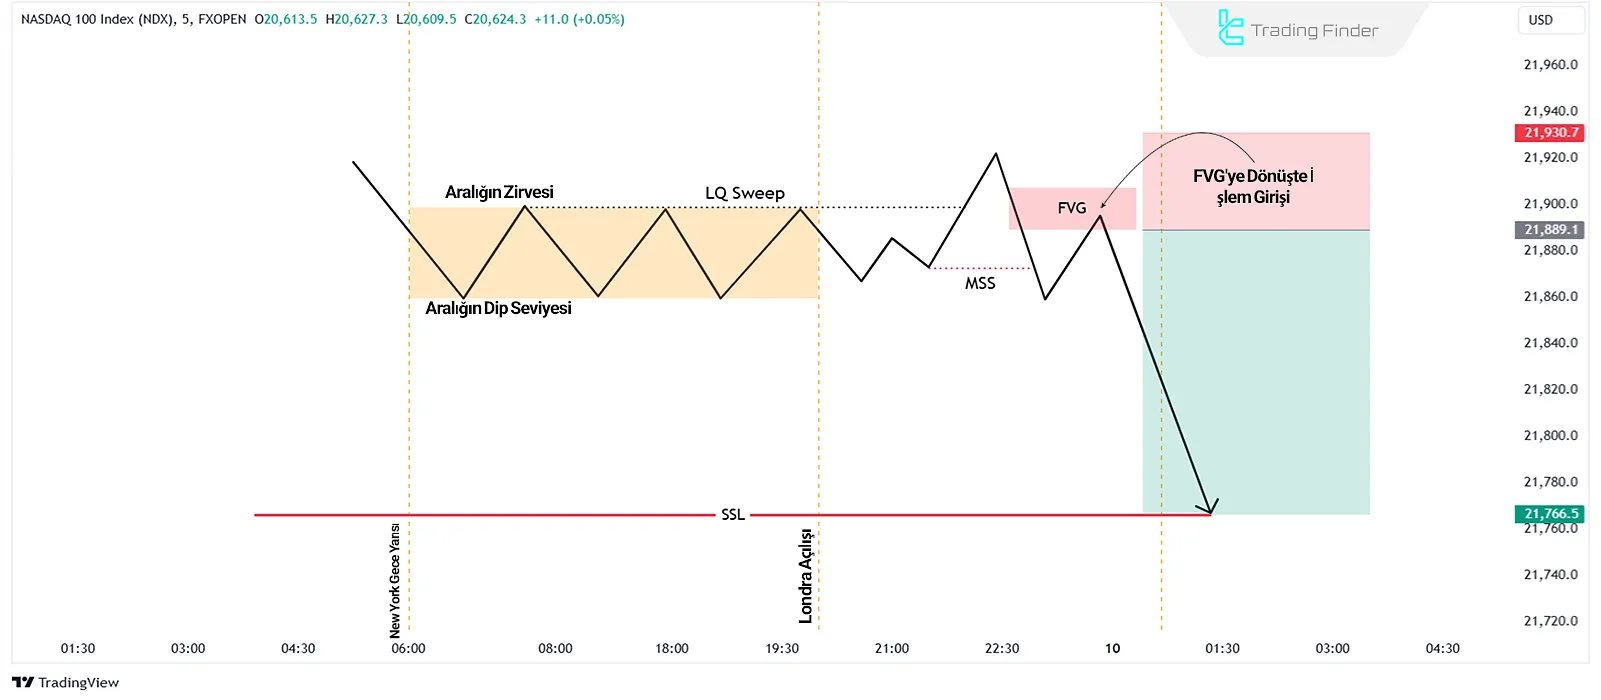Image resolution: width=1601 pixels, height=700 pixels.
Task: Click the arrowhead at the SSL target
Action: [1211, 507]
